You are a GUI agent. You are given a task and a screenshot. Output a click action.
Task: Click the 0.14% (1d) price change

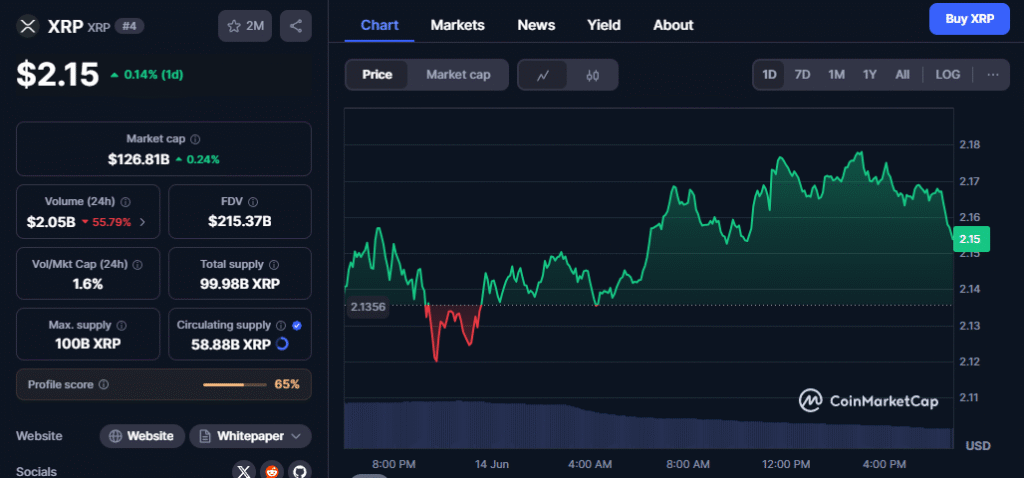(x=147, y=74)
